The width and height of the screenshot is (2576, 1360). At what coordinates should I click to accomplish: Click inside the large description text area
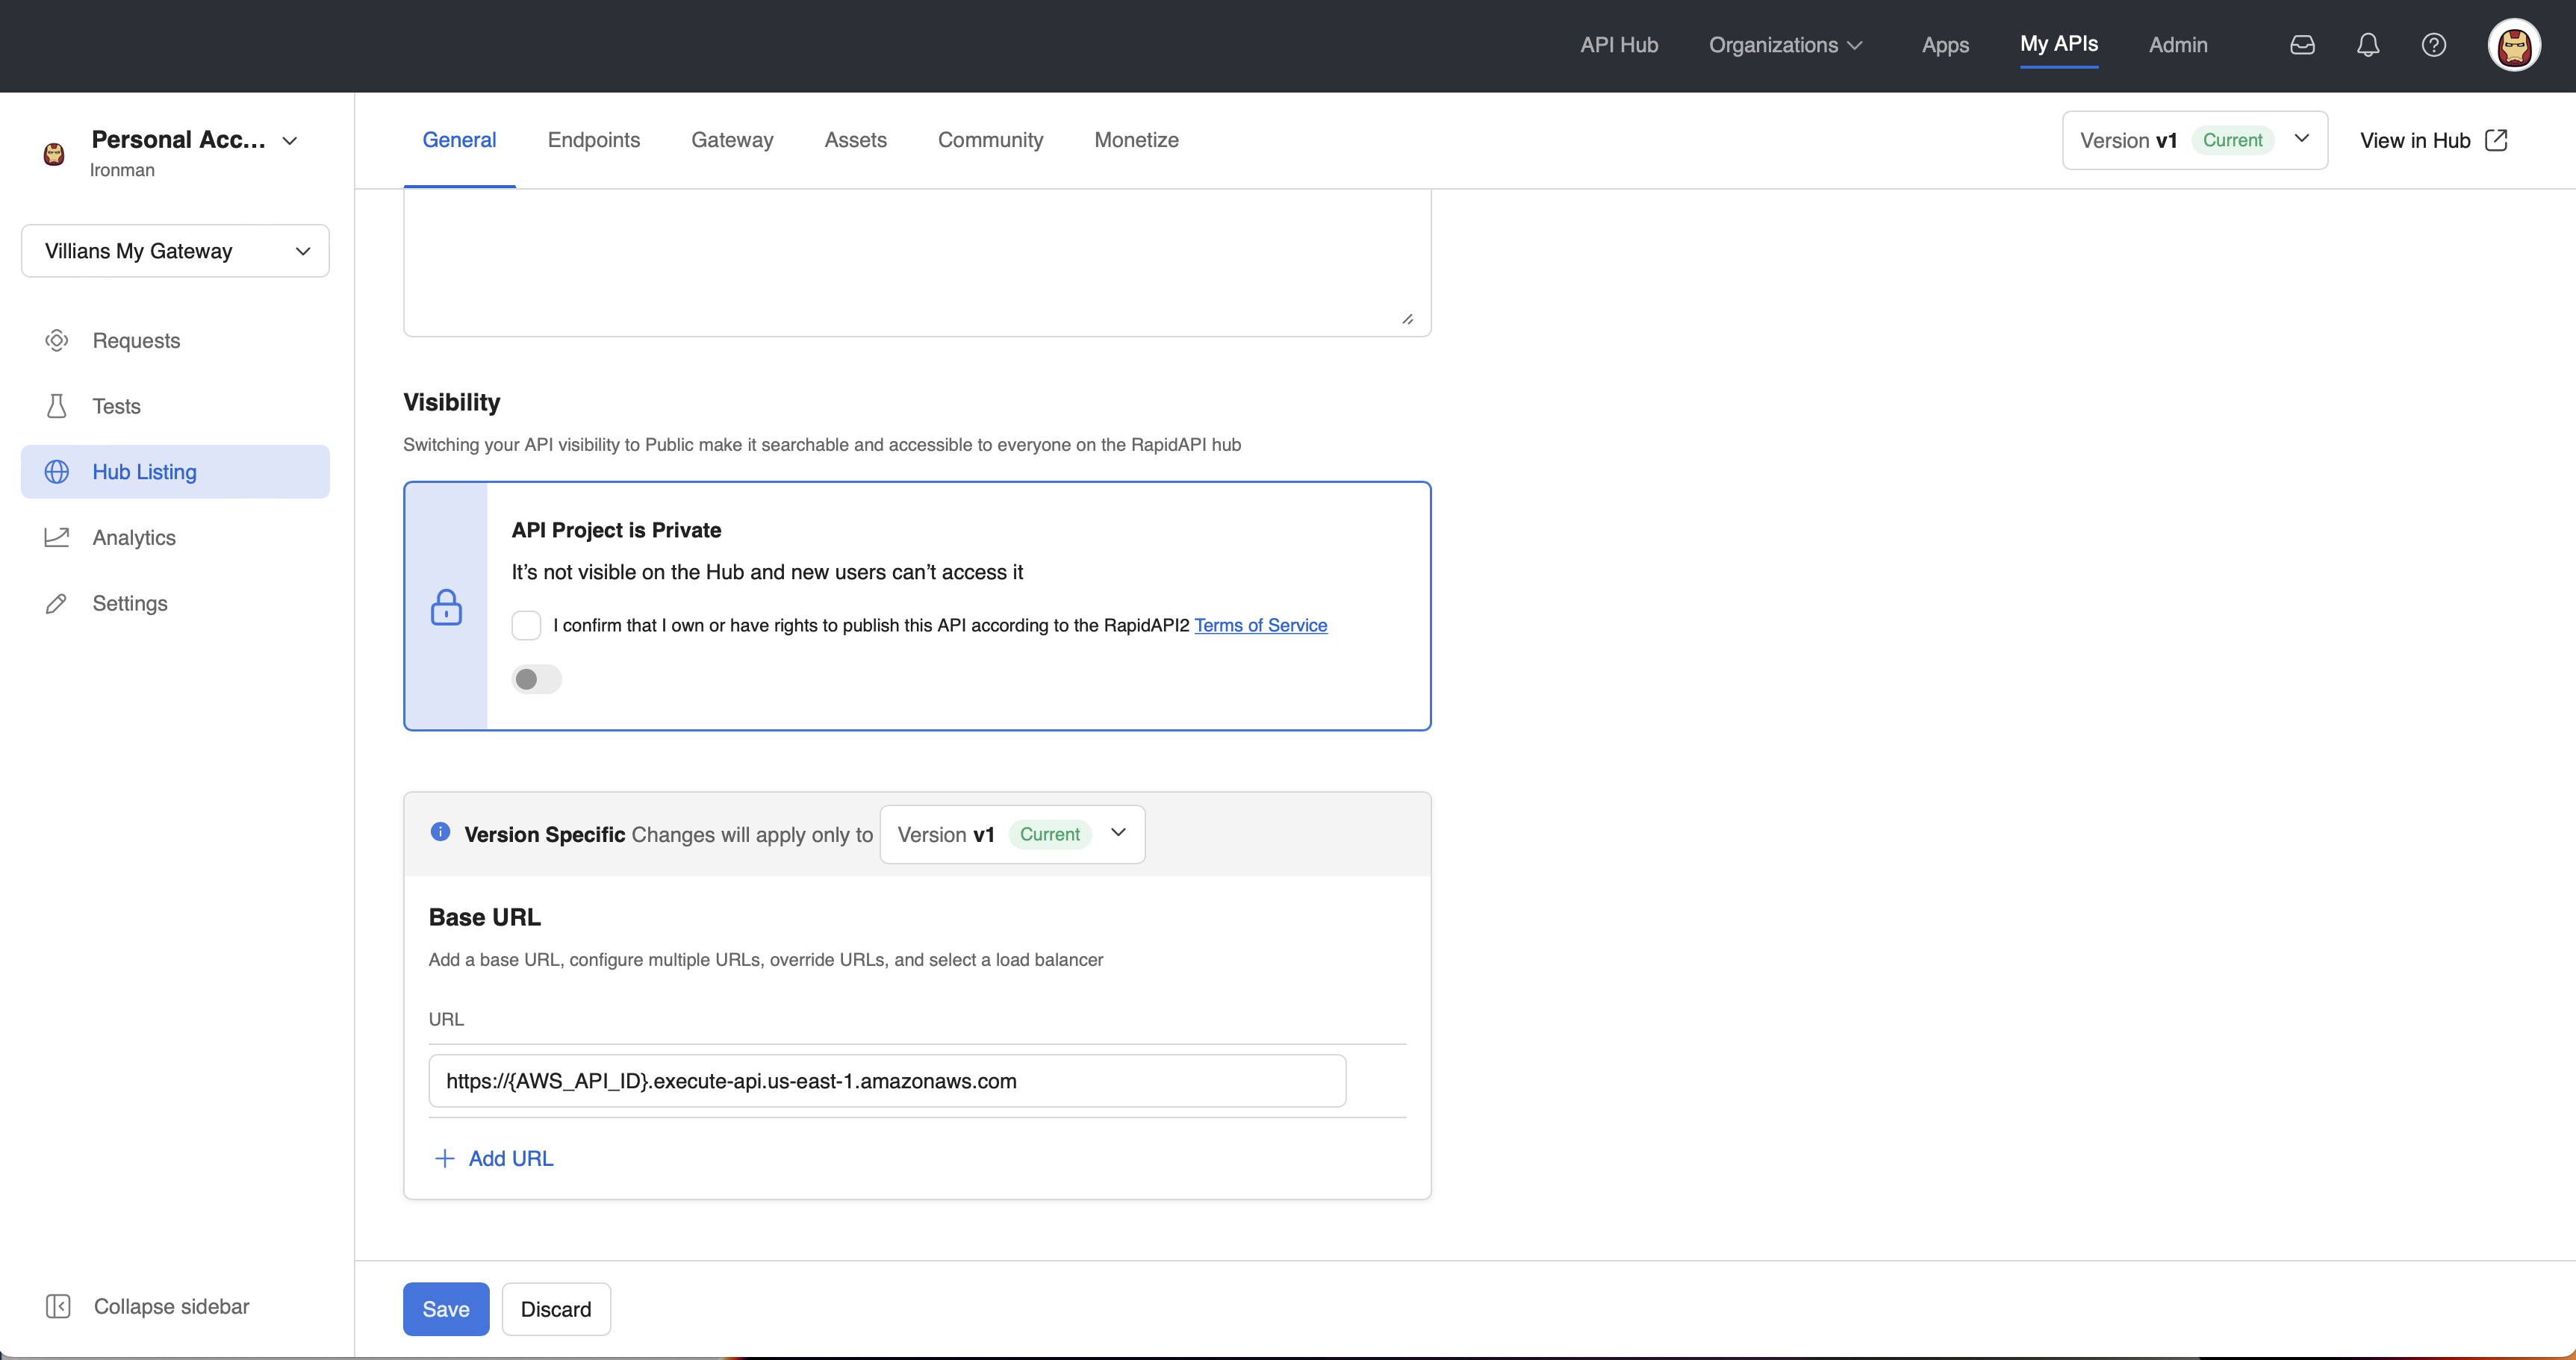917,262
